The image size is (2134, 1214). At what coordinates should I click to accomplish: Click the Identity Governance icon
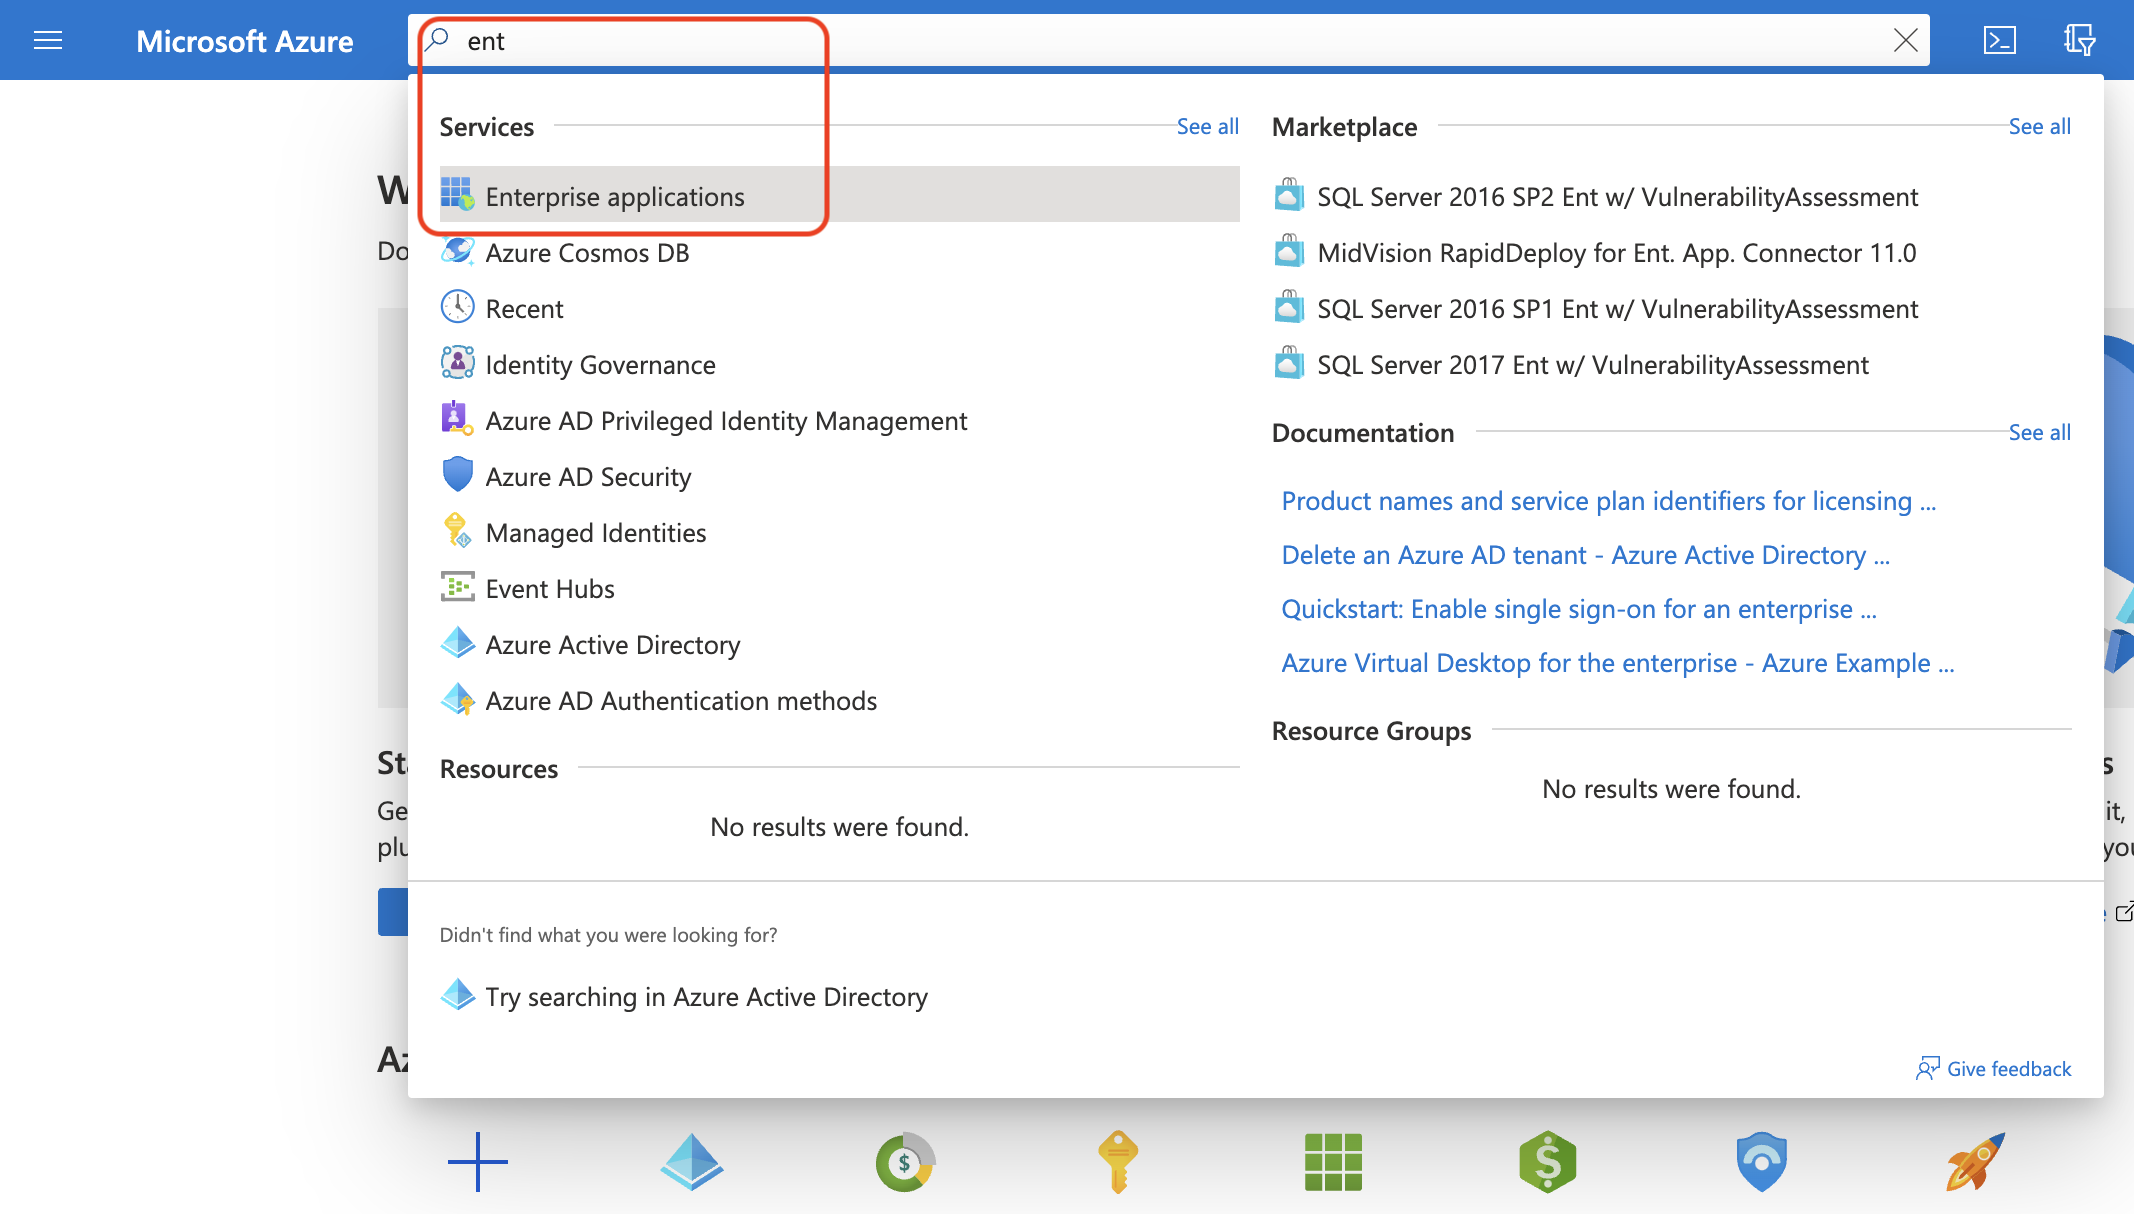click(x=457, y=362)
